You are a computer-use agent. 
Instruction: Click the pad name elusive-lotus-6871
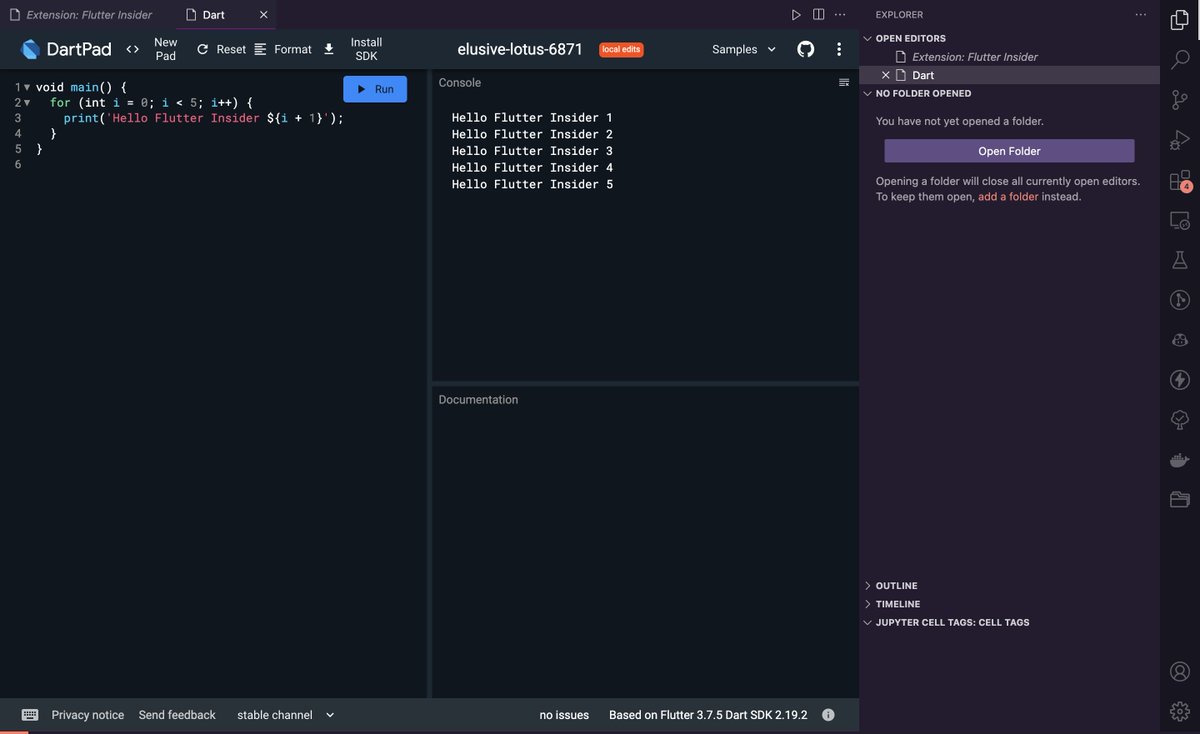[520, 49]
